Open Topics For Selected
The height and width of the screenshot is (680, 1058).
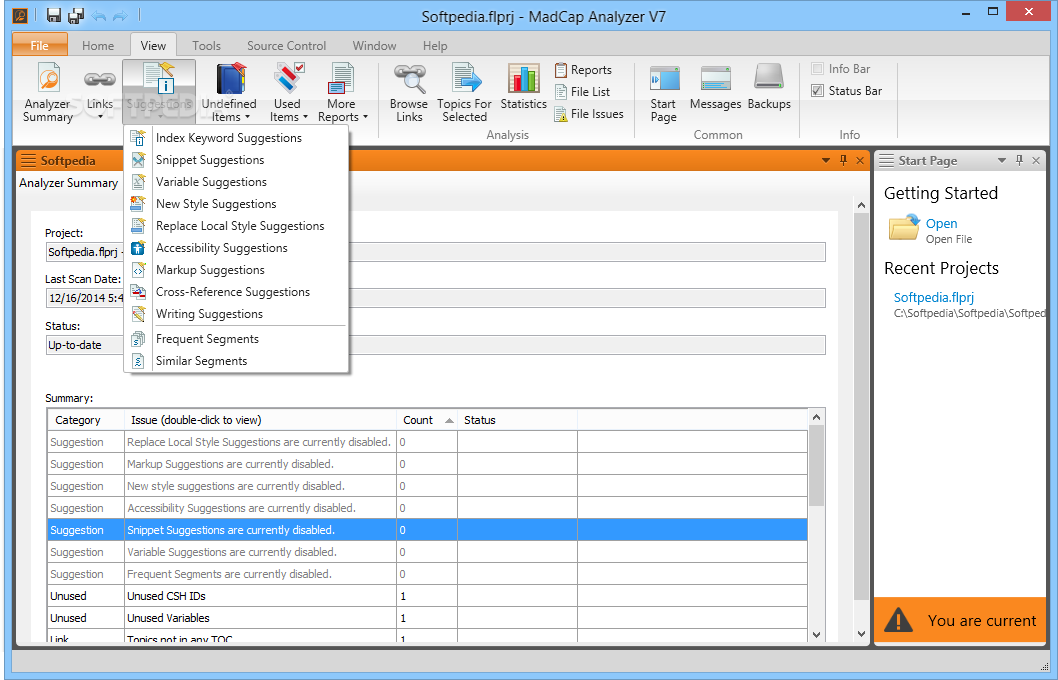coord(464,92)
